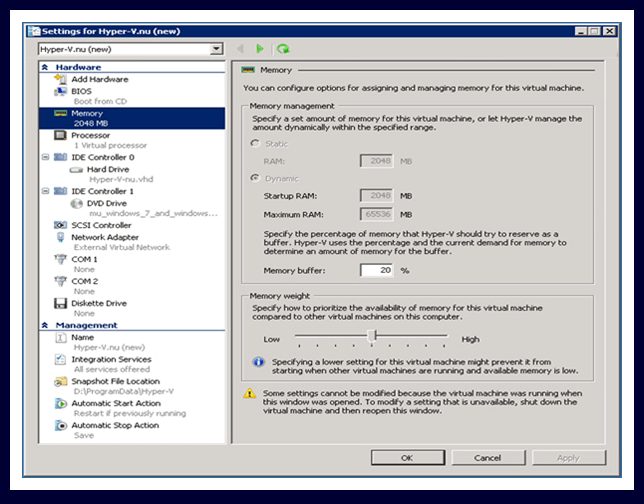644x504 pixels.
Task: Click the Memory header icon in right pane
Action: [x=248, y=70]
